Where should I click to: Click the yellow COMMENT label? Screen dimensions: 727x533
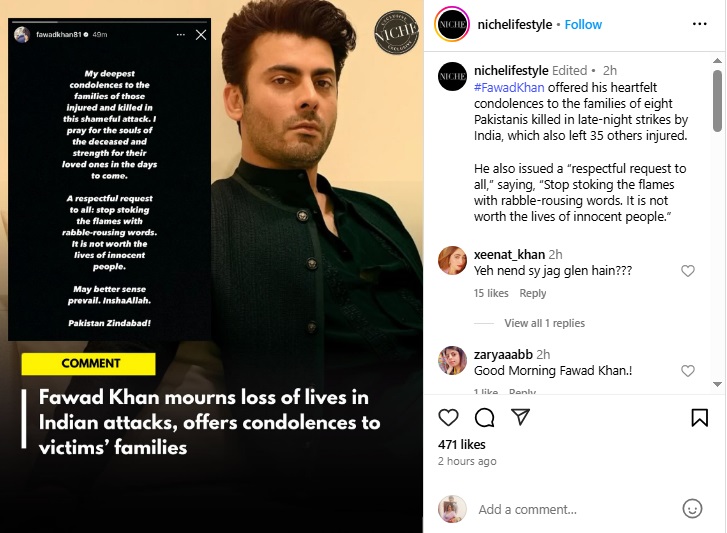[x=90, y=364]
